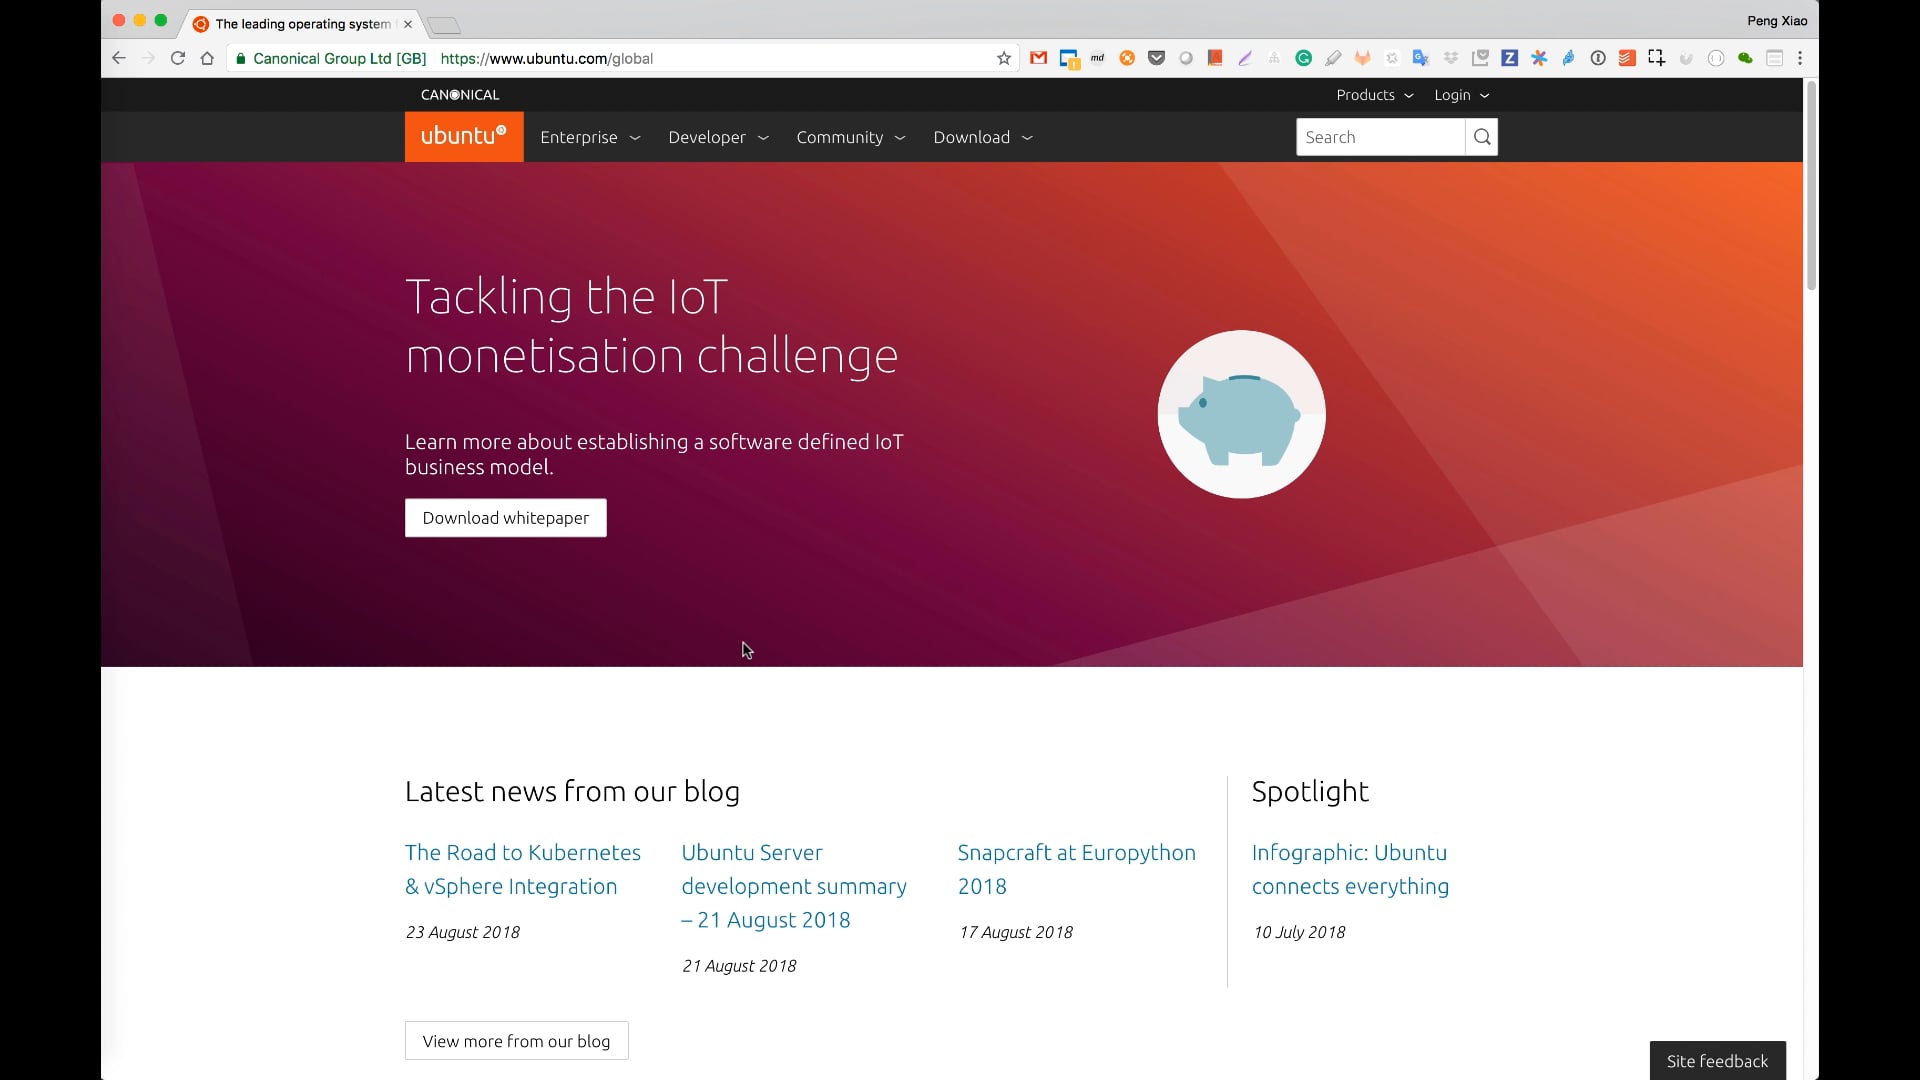
Task: Click the search magnifier button
Action: [1482, 137]
